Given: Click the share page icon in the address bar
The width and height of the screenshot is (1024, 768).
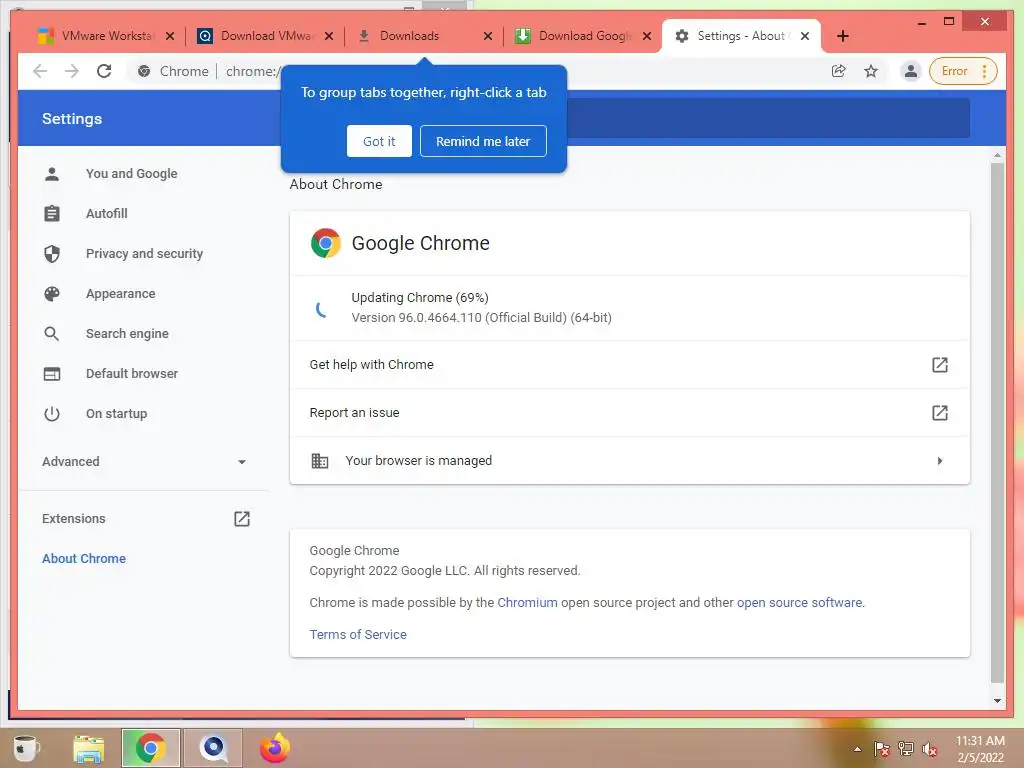Looking at the screenshot, I should [839, 71].
